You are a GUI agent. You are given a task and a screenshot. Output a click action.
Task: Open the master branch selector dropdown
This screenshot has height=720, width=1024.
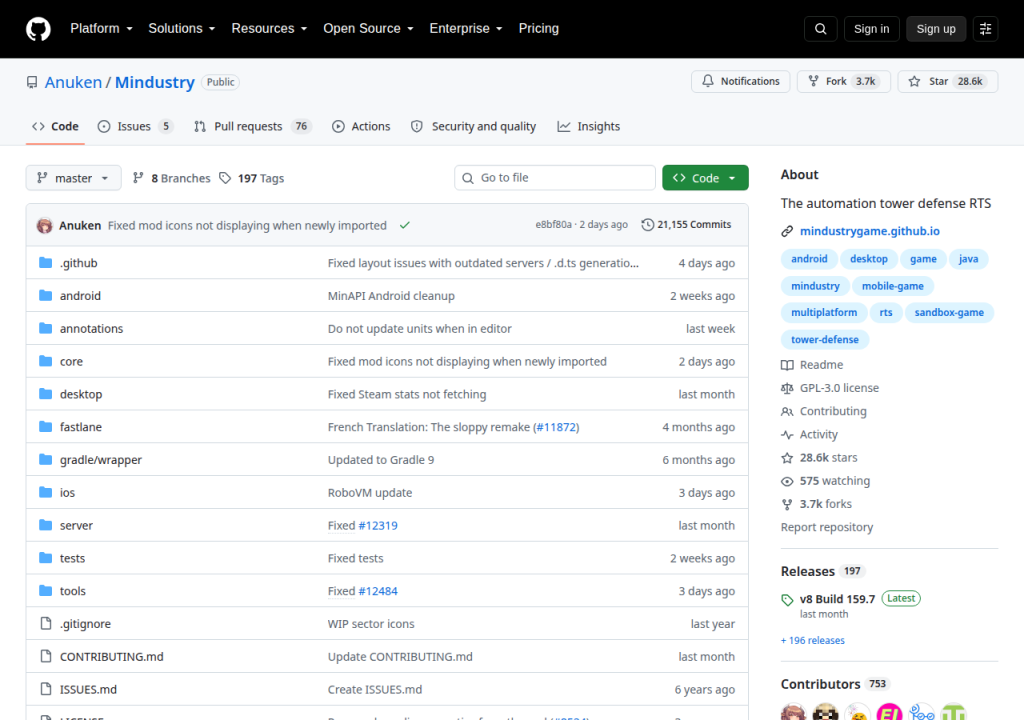click(x=73, y=178)
